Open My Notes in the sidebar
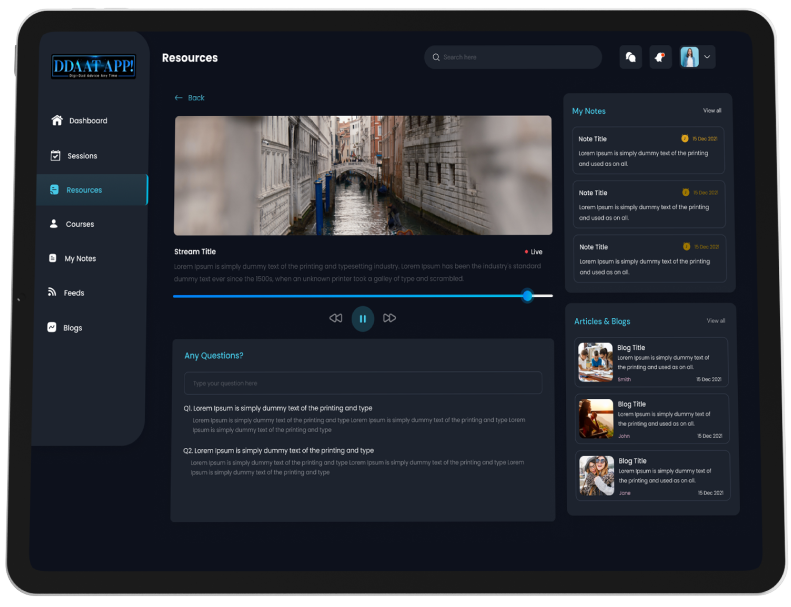The height and width of the screenshot is (607, 791). 80,259
